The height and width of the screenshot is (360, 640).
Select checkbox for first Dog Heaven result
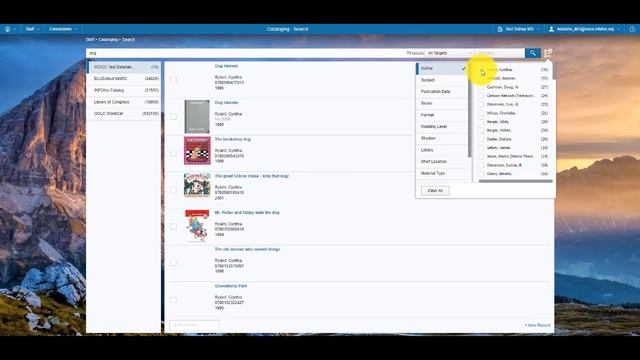click(x=173, y=80)
